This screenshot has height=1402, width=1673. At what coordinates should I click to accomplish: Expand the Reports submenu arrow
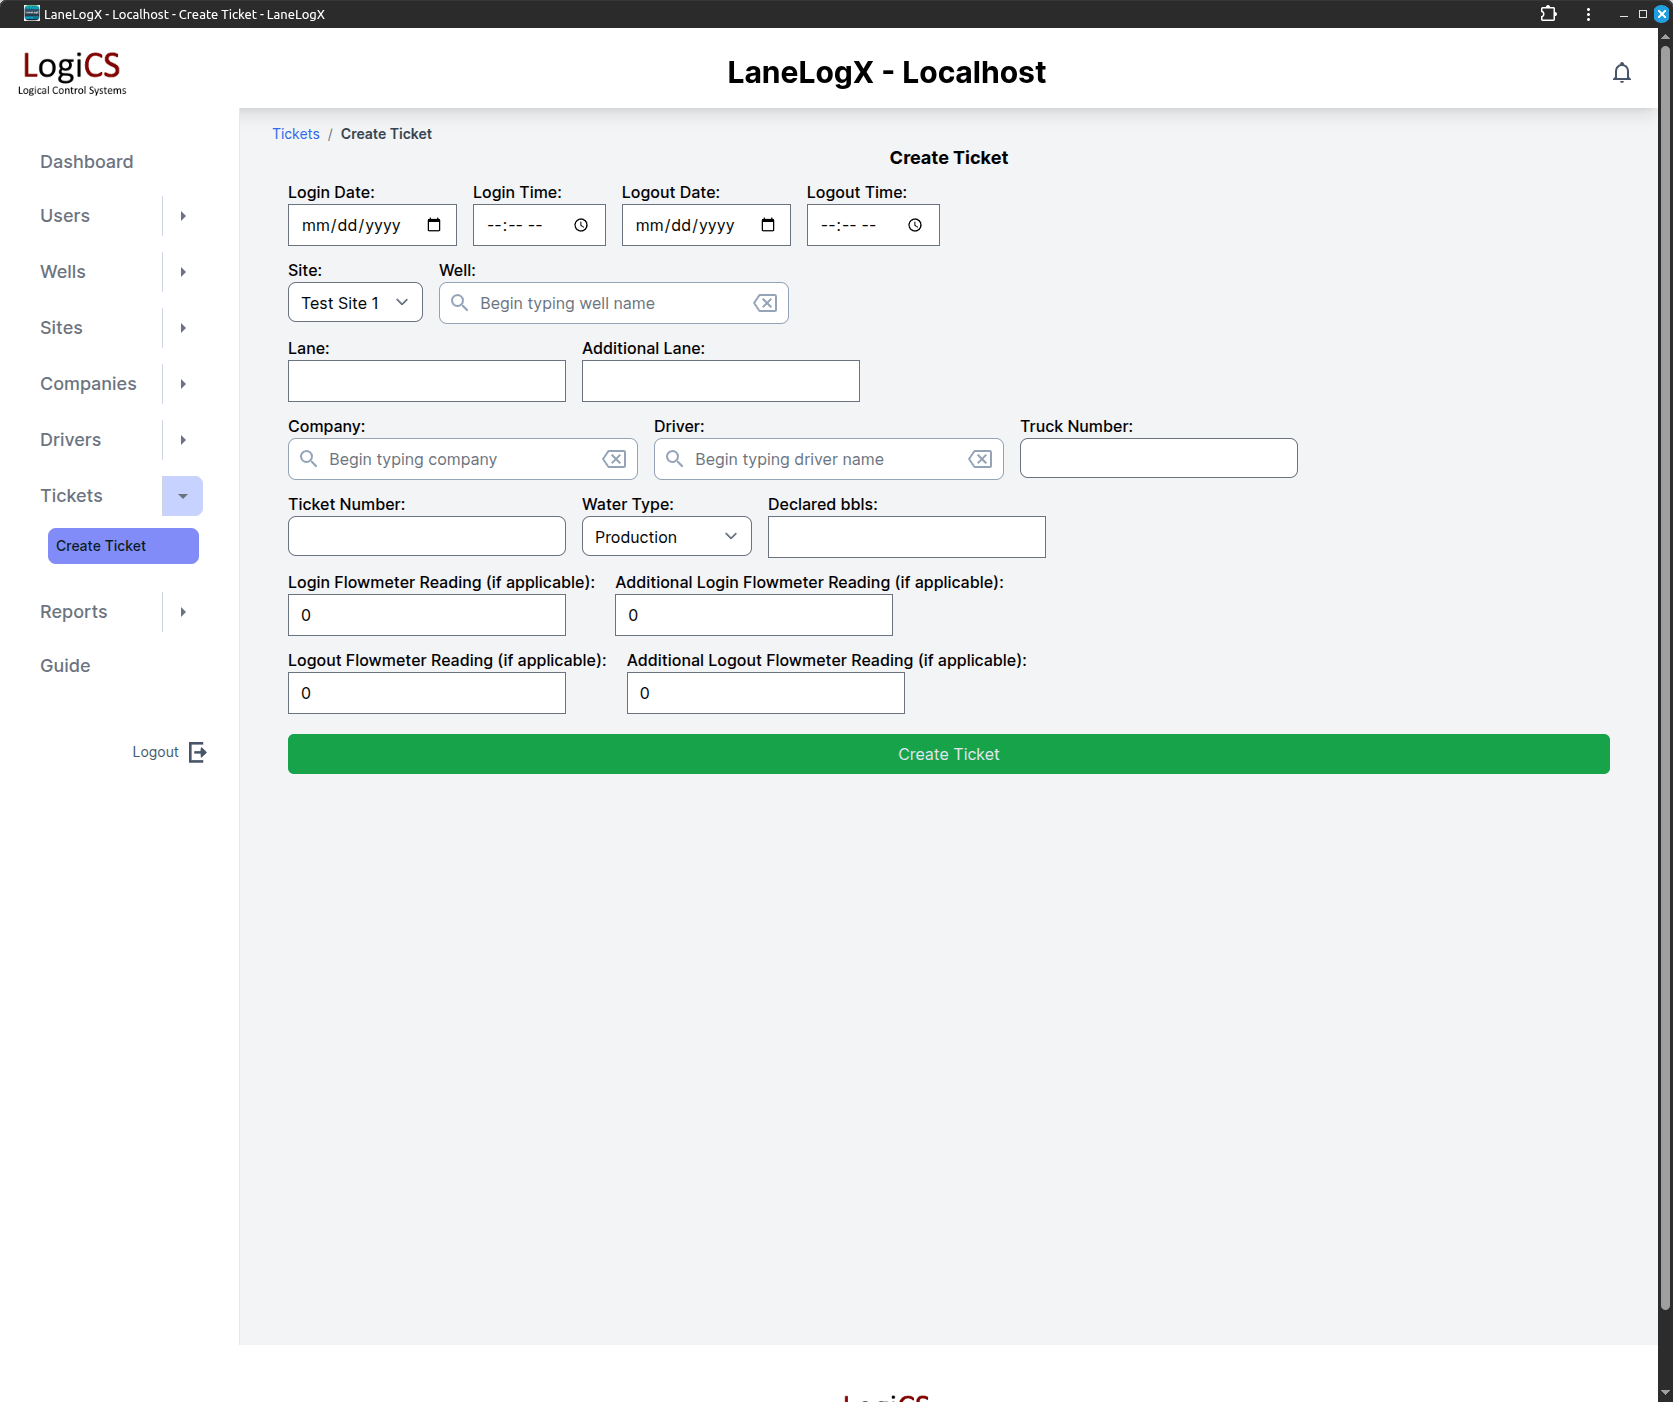point(183,612)
